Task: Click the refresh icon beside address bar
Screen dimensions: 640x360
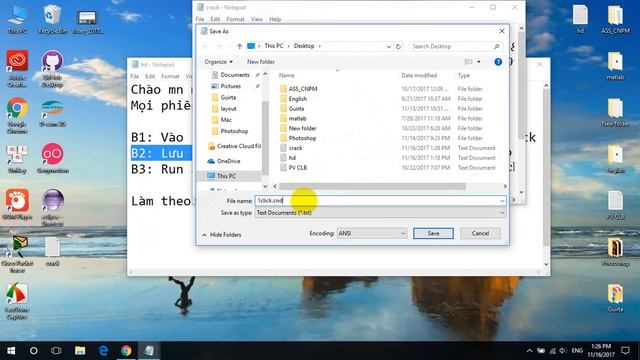Action: tap(398, 47)
